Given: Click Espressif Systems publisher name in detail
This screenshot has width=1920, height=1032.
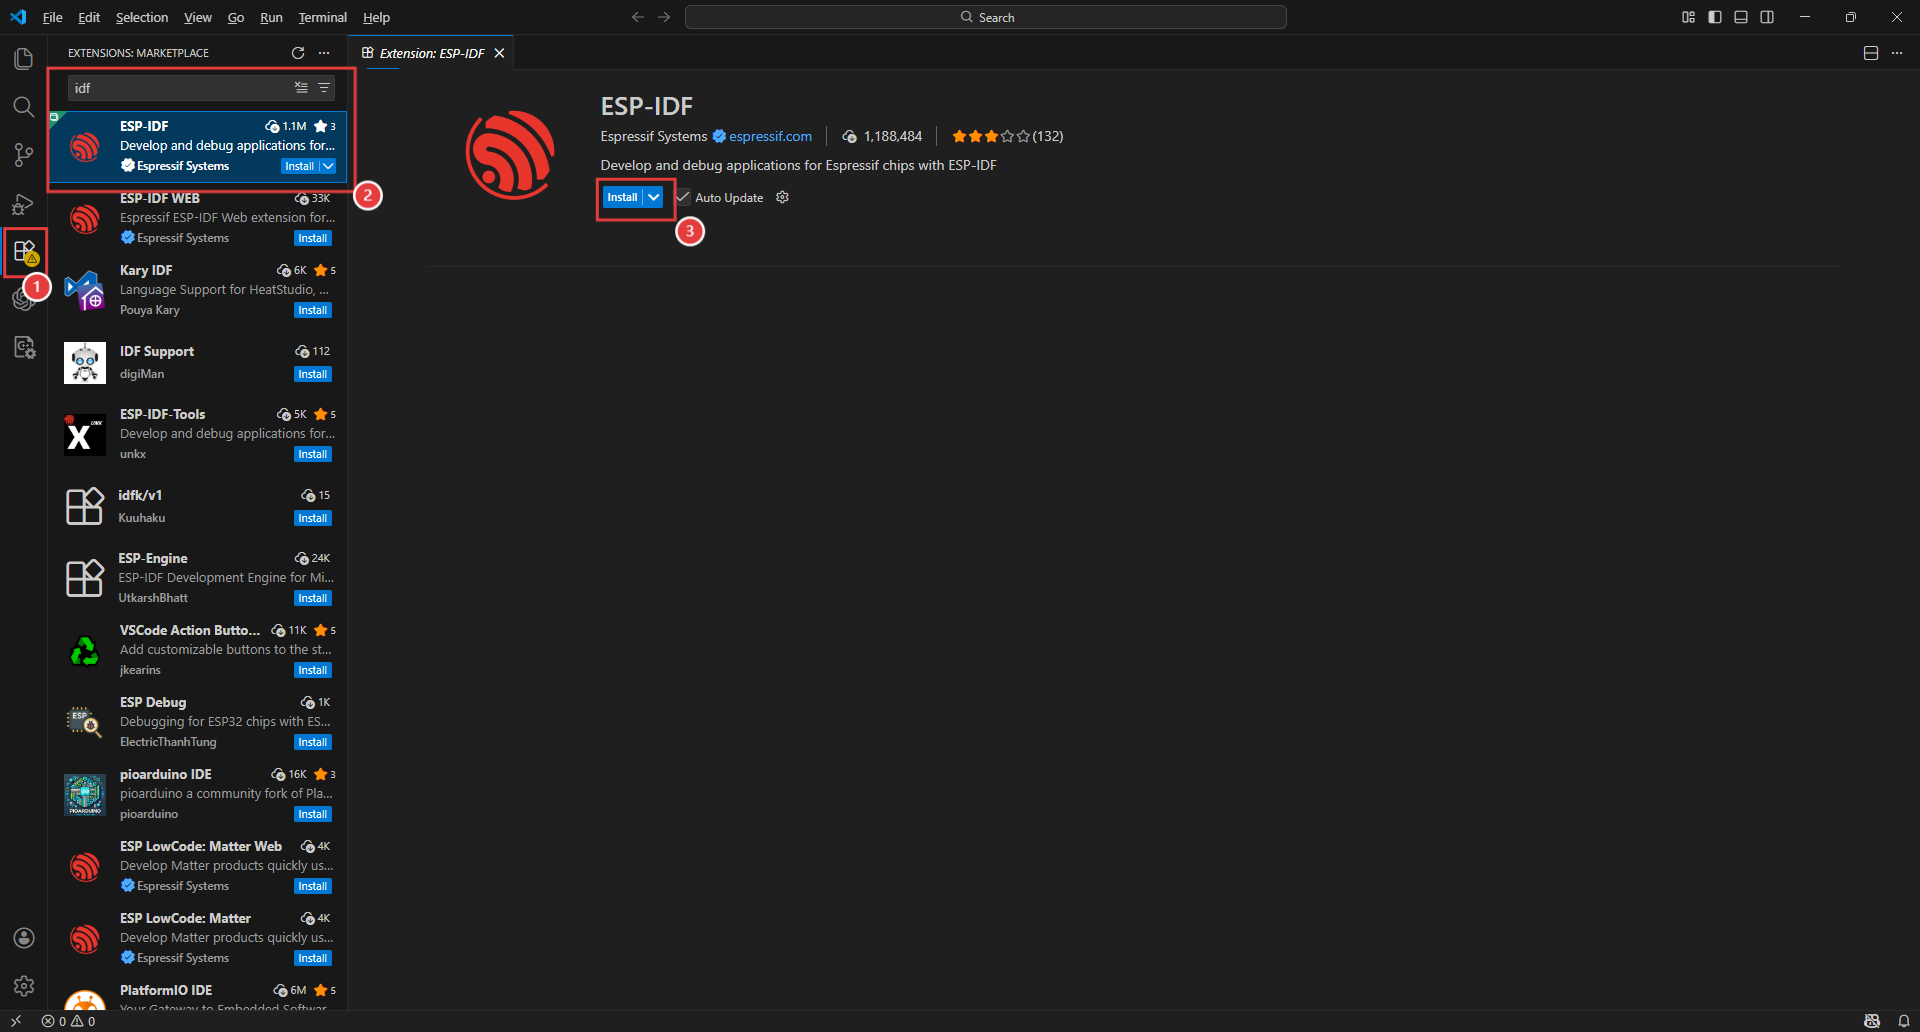Looking at the screenshot, I should (x=654, y=136).
